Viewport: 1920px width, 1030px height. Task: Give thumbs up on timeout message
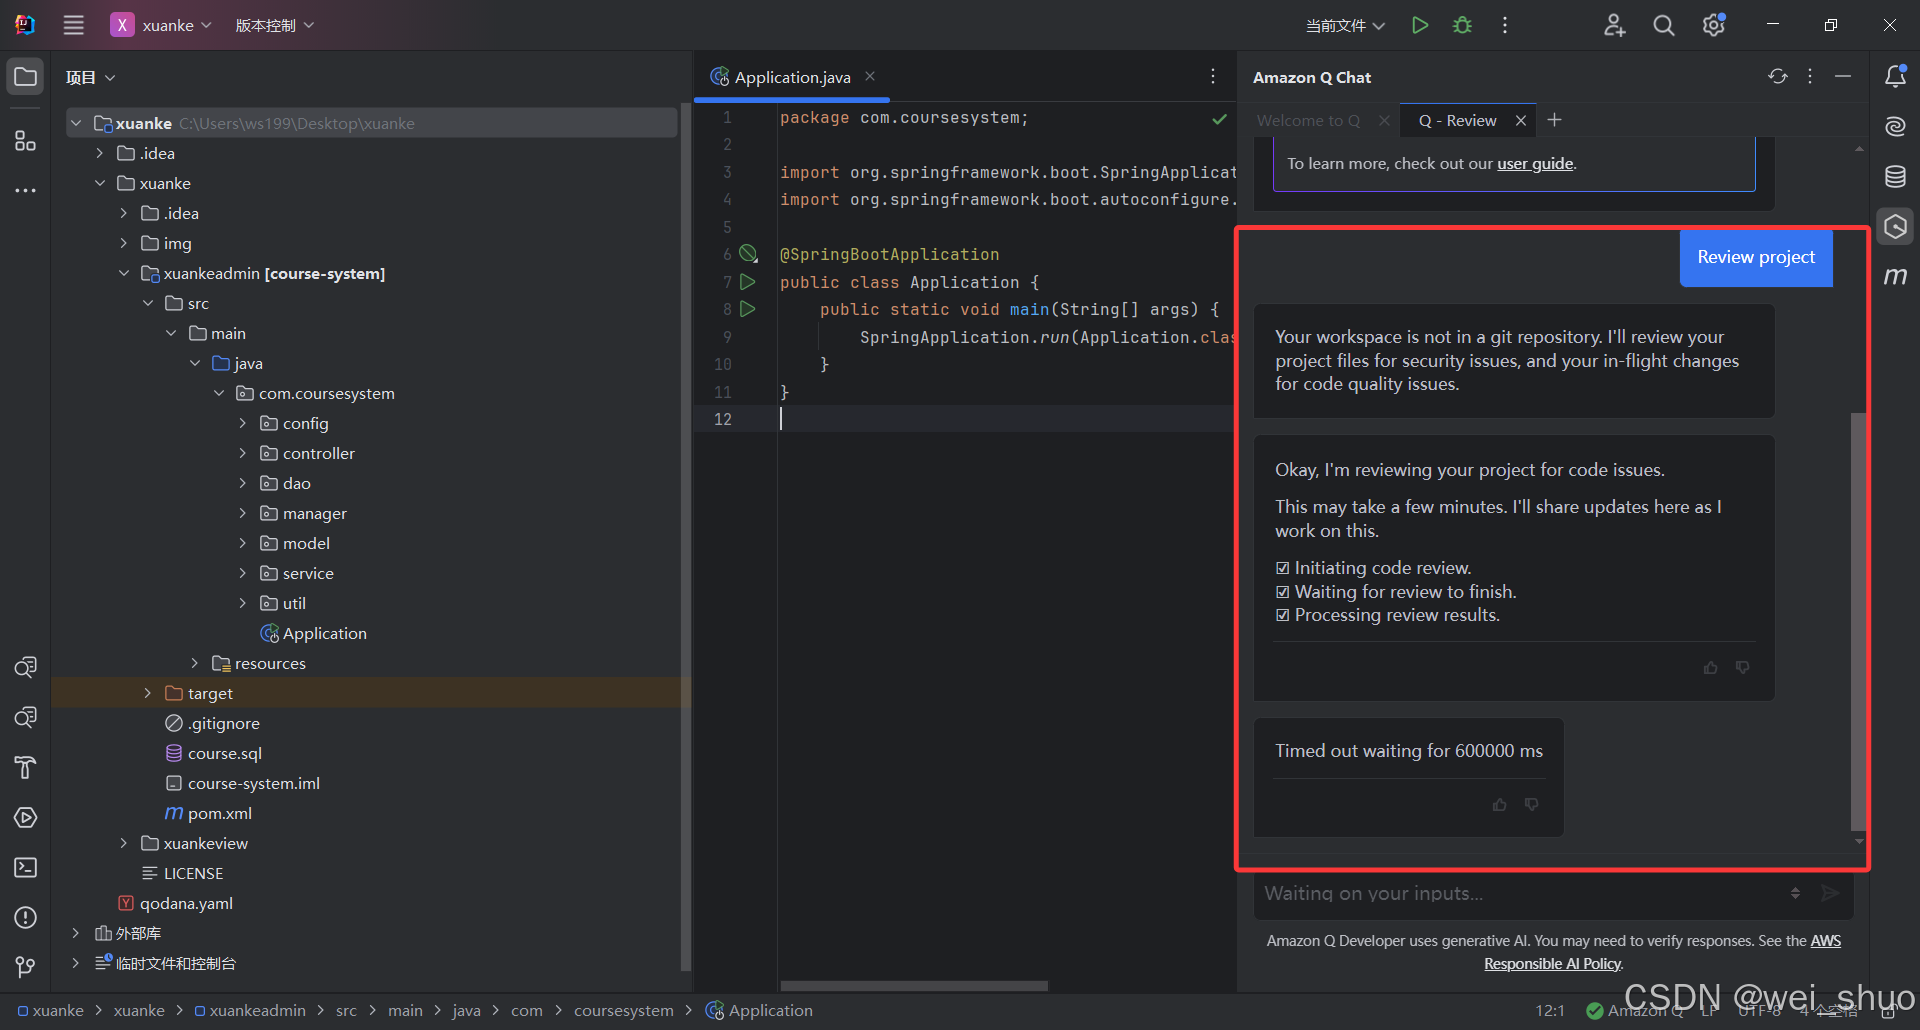pyautogui.click(x=1499, y=804)
